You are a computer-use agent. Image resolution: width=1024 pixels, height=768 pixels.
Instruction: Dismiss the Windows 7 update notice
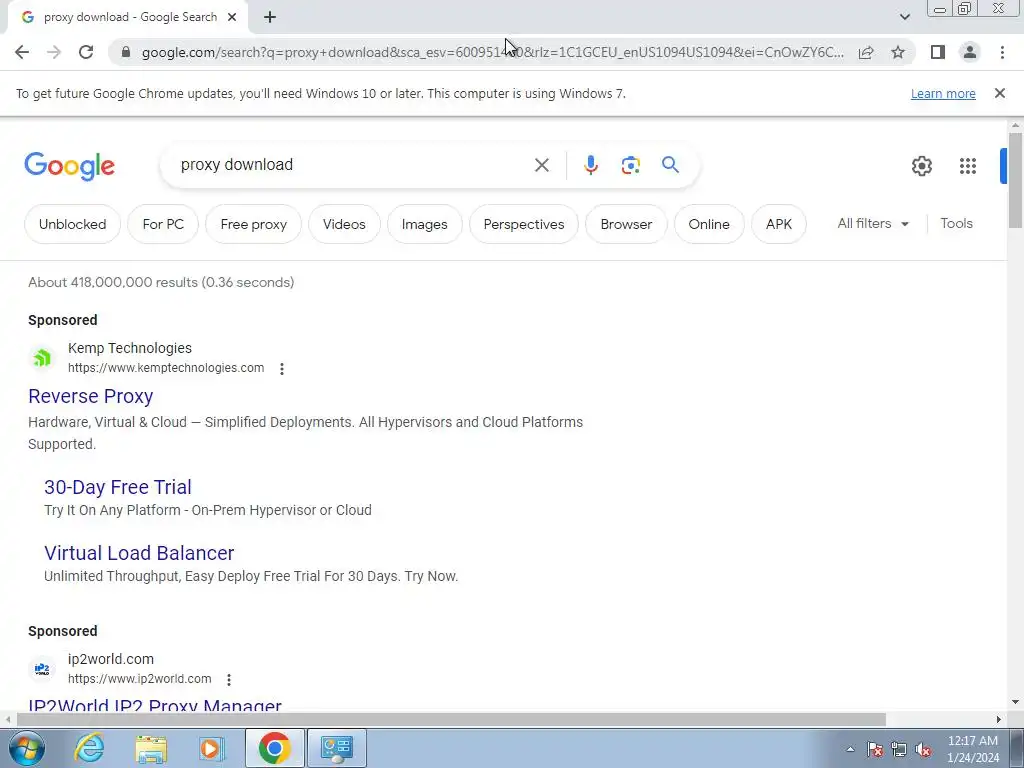pos(999,93)
